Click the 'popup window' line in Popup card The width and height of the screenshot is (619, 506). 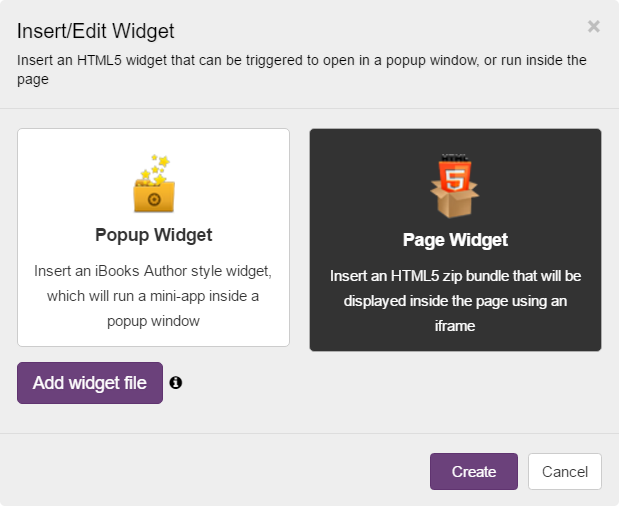tap(154, 322)
